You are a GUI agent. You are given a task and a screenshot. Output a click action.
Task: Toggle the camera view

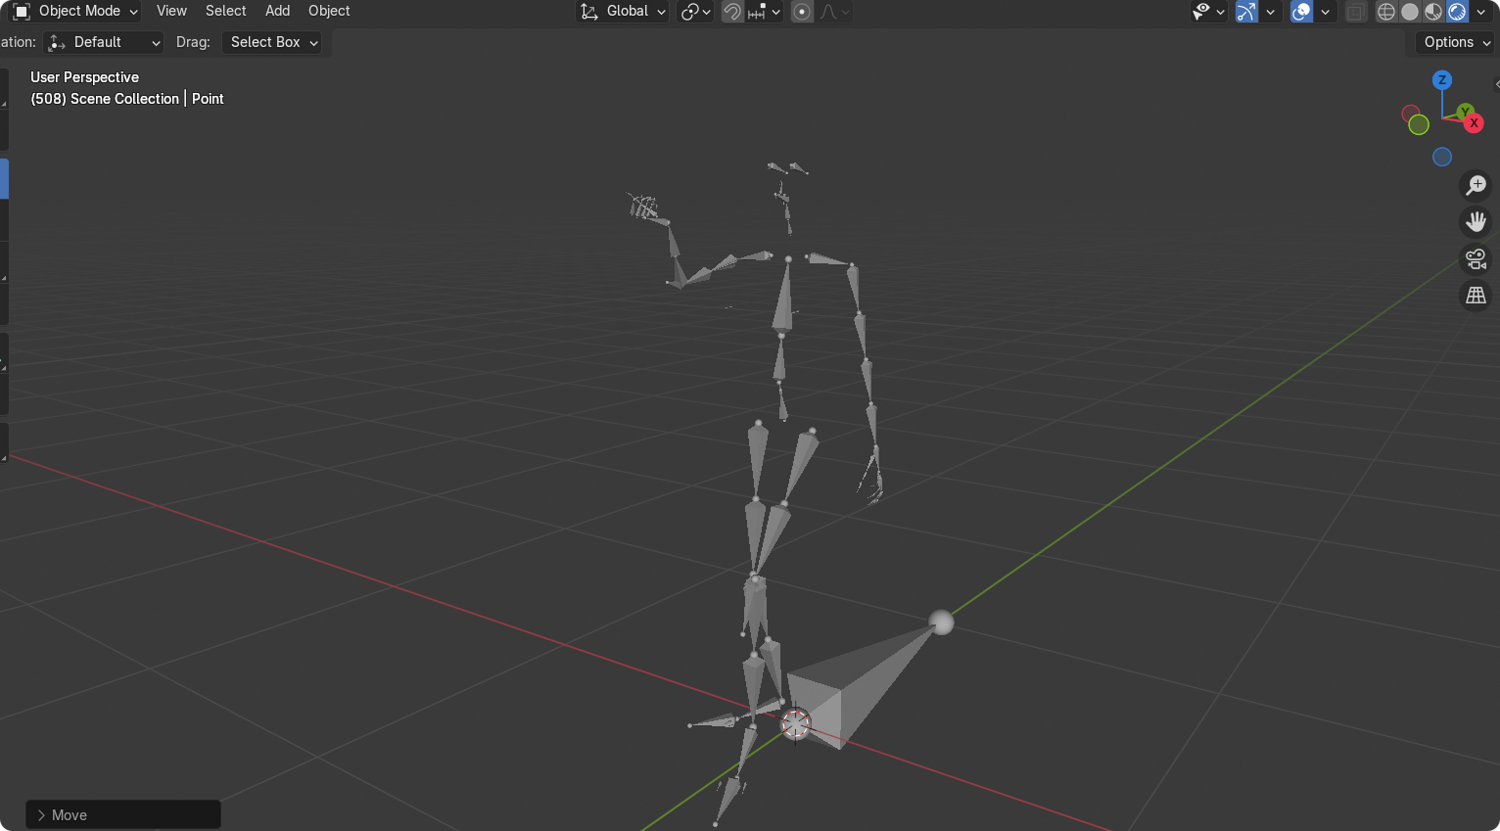1476,259
